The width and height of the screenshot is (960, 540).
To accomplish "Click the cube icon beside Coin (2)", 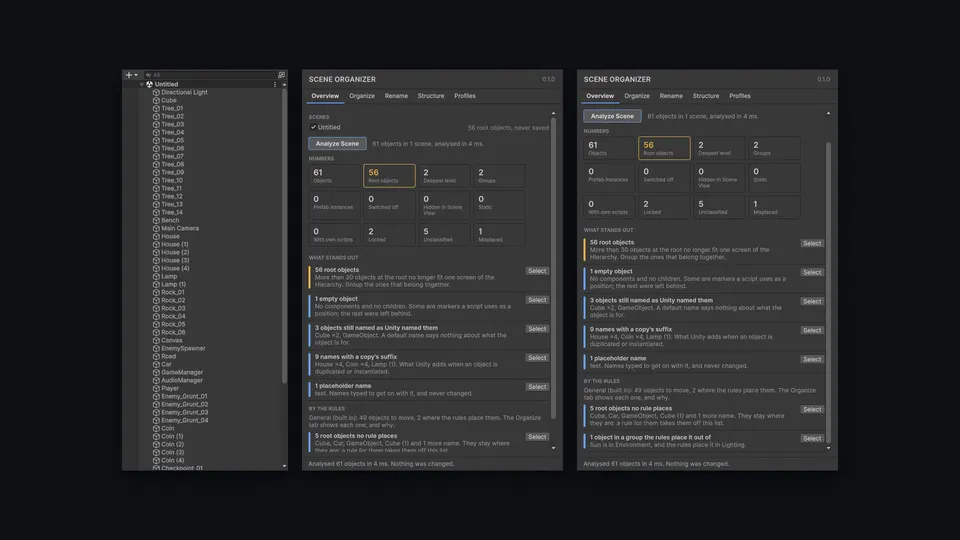I will [156, 444].
